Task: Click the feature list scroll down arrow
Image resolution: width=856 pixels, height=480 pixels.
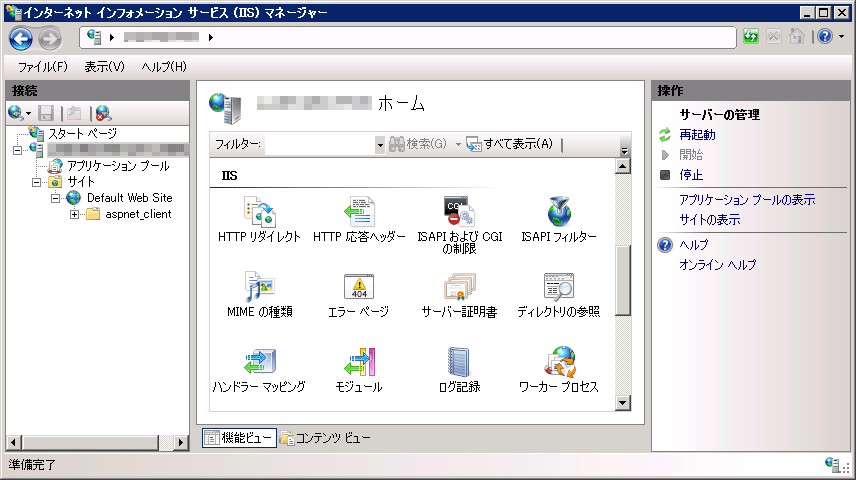Action: point(623,403)
